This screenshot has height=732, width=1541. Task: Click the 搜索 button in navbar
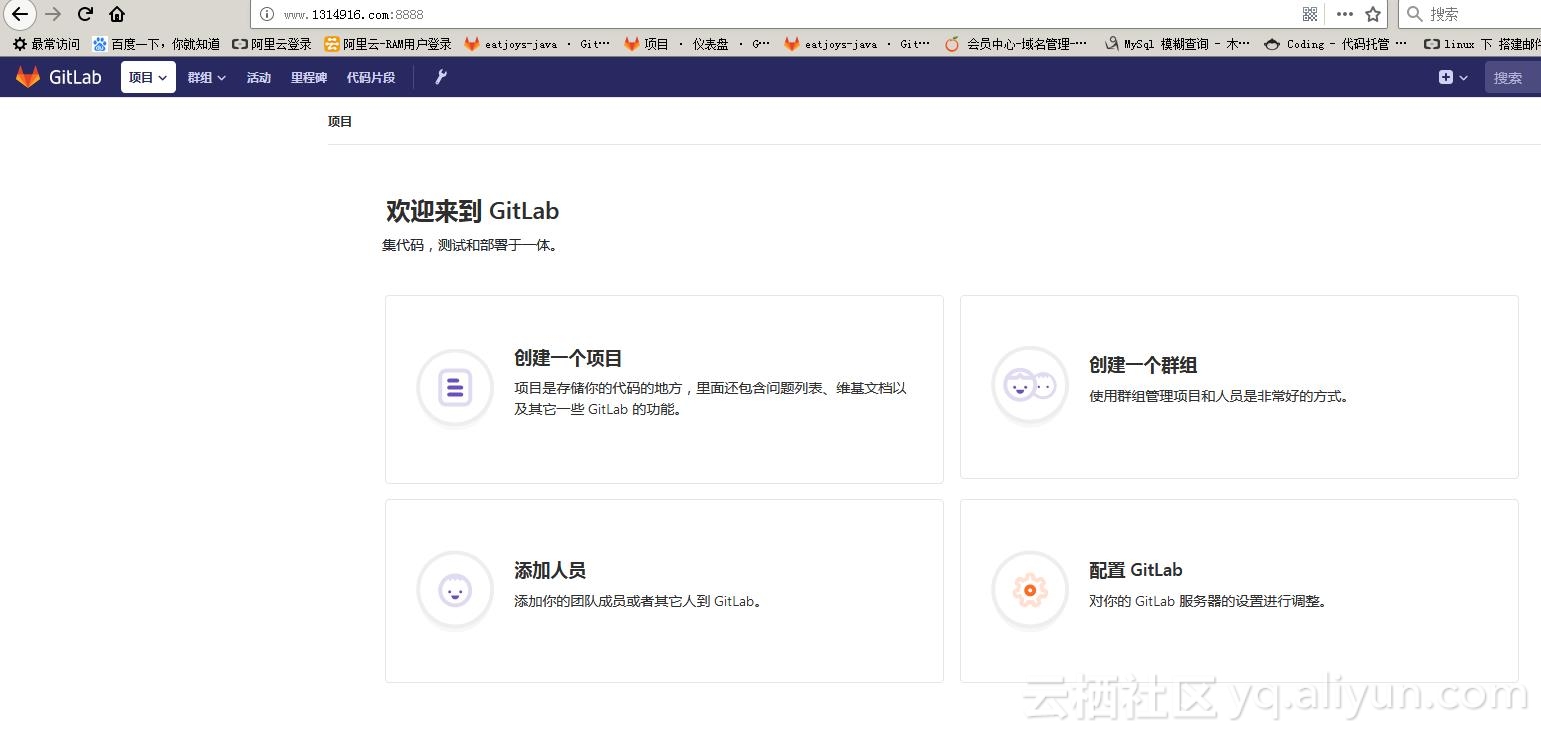point(1510,76)
